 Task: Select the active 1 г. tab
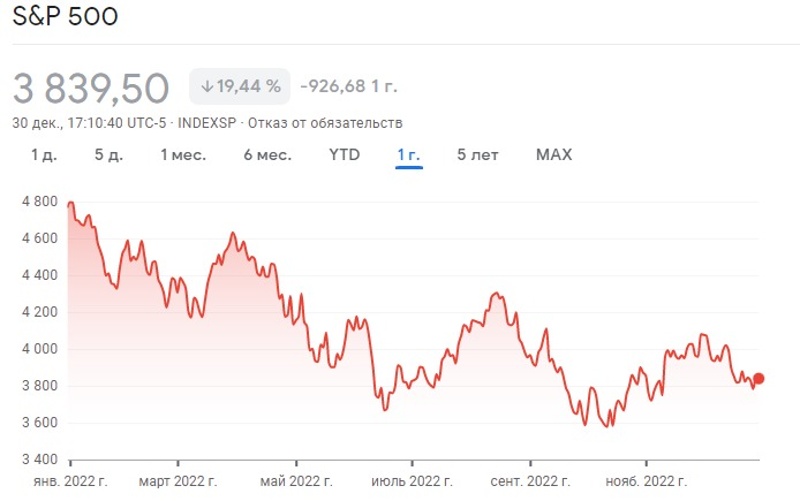[x=409, y=155]
